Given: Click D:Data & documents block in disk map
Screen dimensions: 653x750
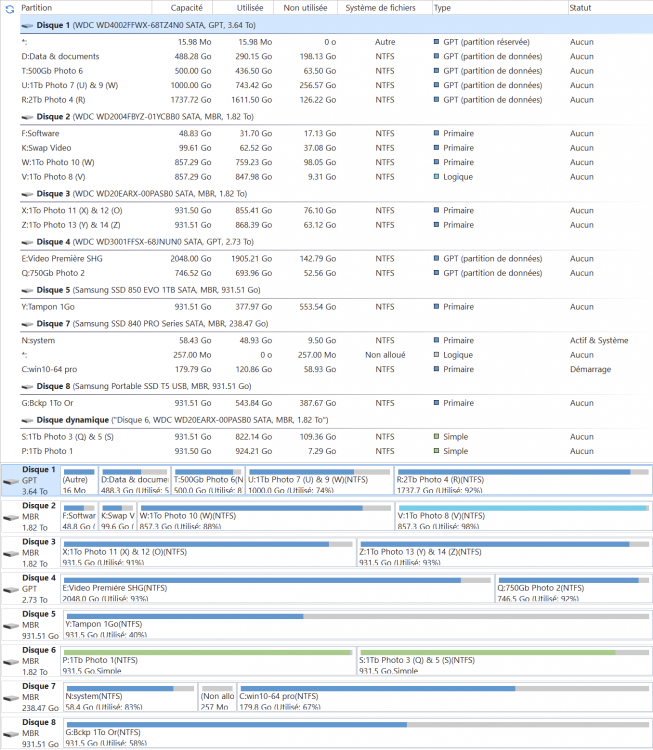Looking at the screenshot, I should pyautogui.click(x=134, y=480).
